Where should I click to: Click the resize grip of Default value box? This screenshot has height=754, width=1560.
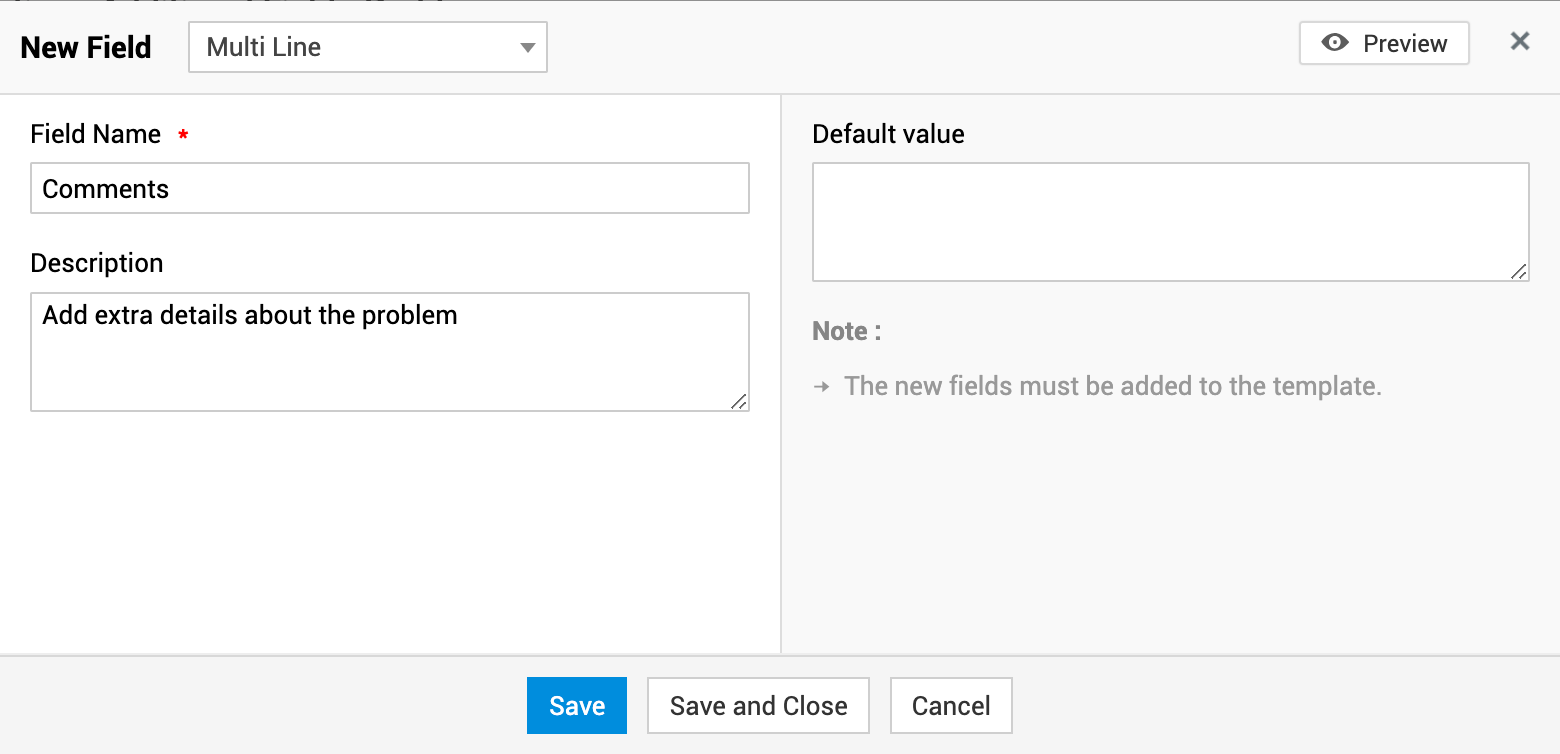pos(1518,271)
